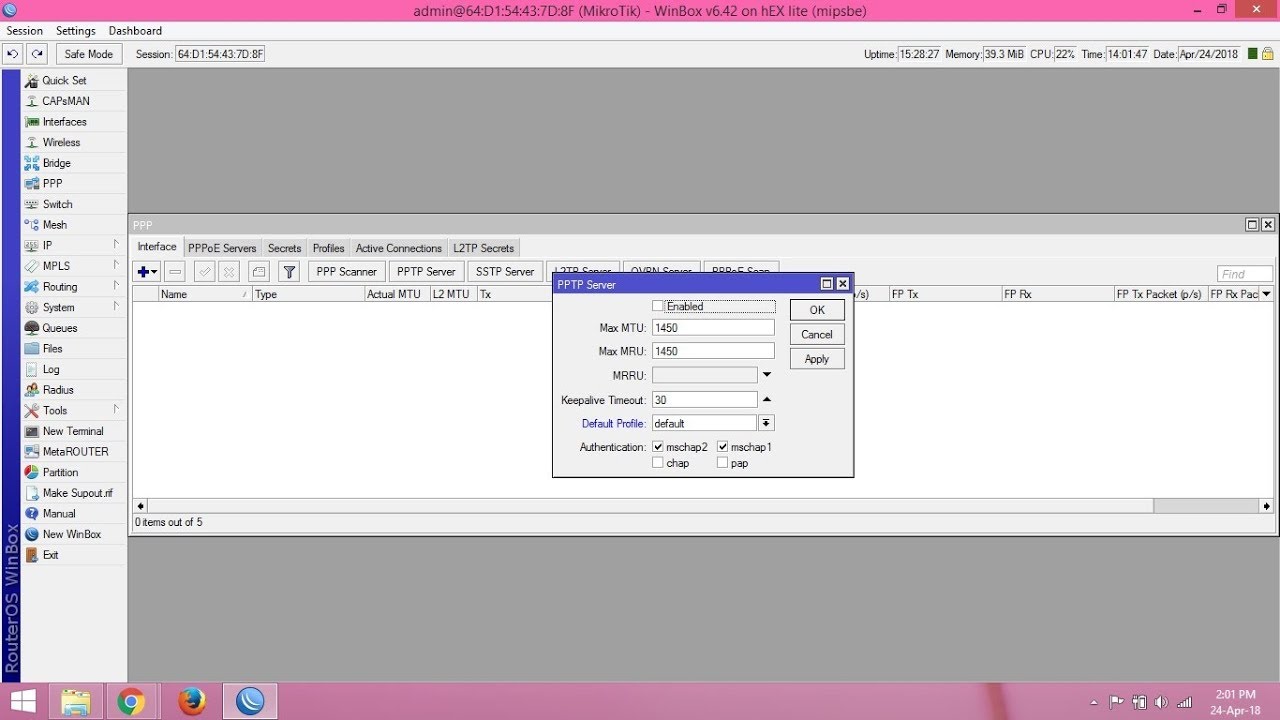Check chap authentication

(x=657, y=463)
